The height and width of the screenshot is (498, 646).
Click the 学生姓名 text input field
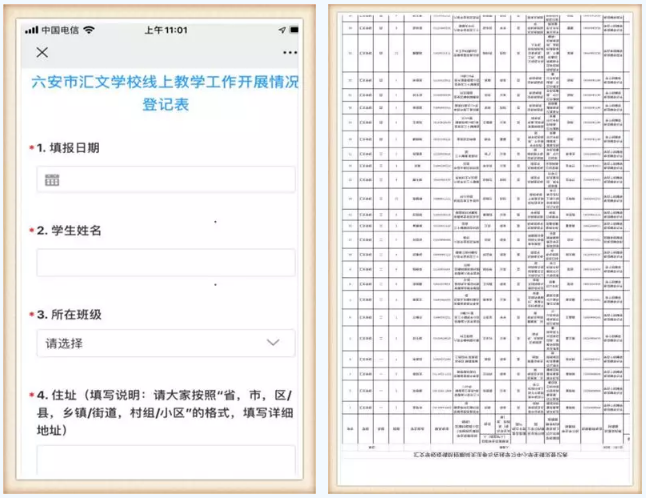coord(166,262)
